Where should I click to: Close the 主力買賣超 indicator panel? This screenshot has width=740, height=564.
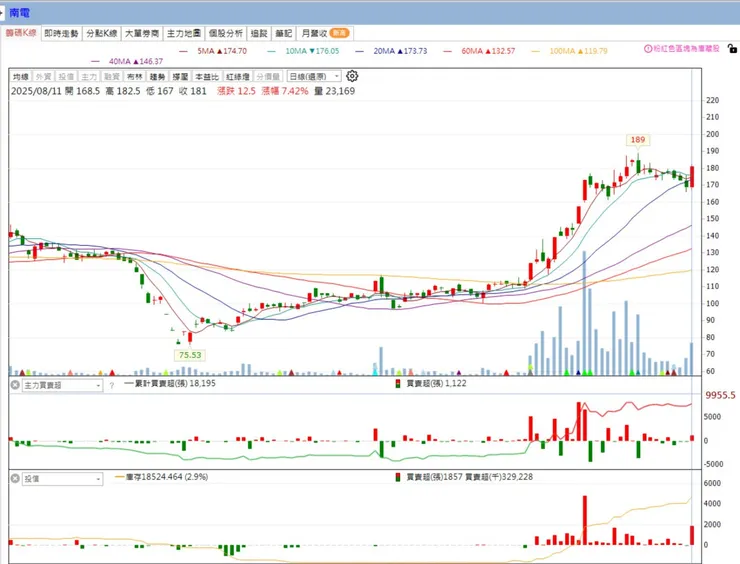[15, 385]
